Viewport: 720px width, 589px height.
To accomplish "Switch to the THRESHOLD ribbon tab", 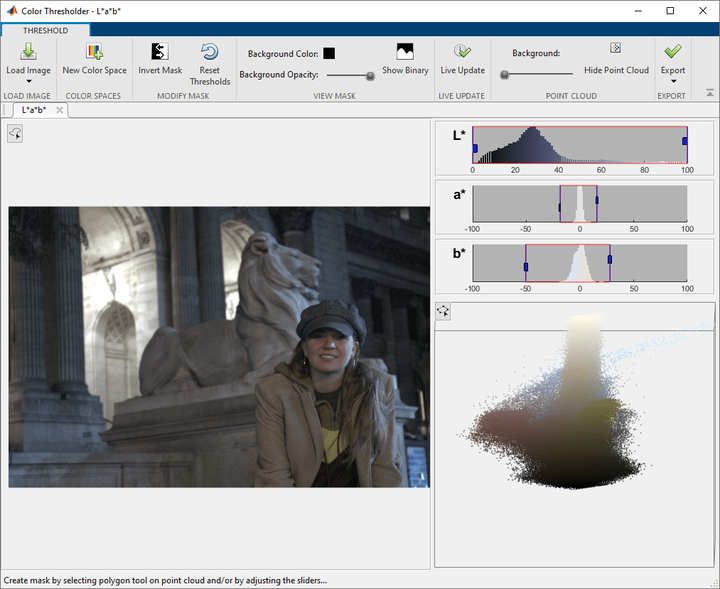I will (x=45, y=30).
